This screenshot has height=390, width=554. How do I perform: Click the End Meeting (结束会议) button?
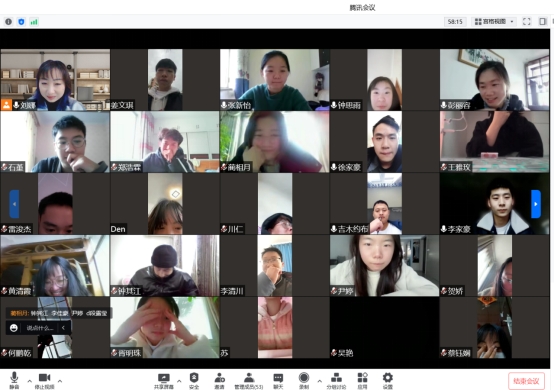click(x=526, y=381)
